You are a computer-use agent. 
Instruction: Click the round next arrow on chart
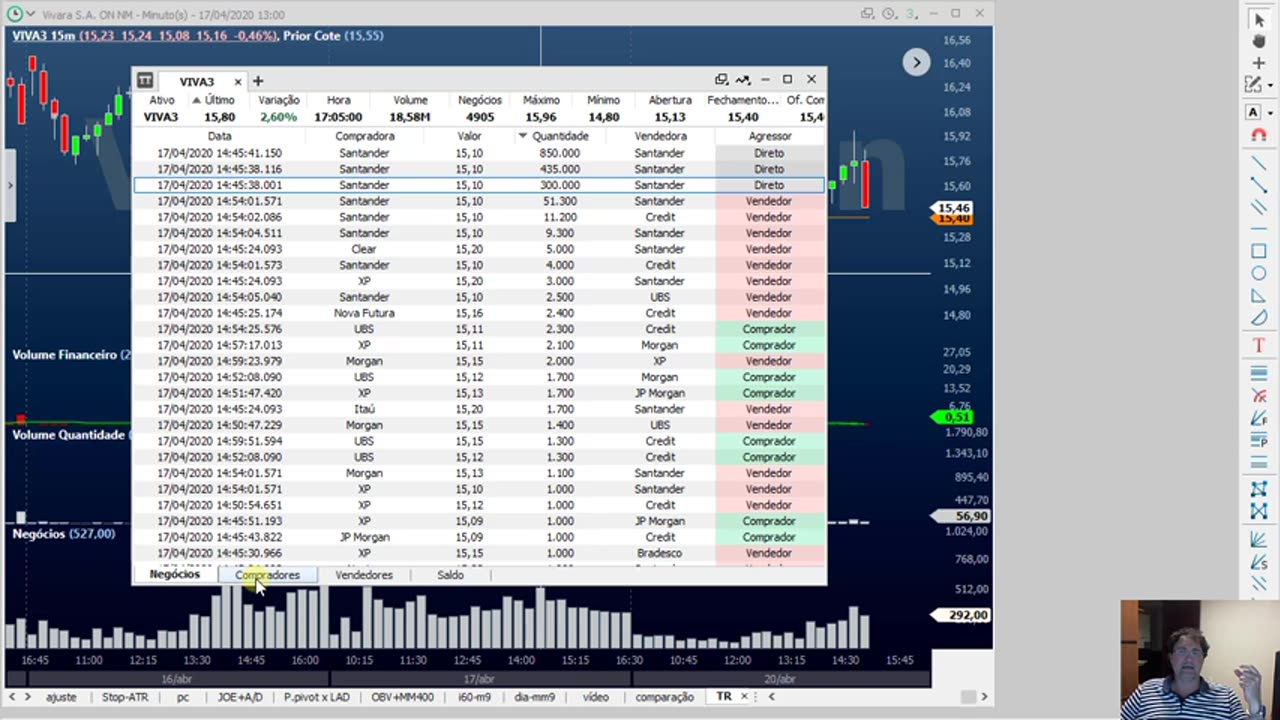tap(916, 62)
